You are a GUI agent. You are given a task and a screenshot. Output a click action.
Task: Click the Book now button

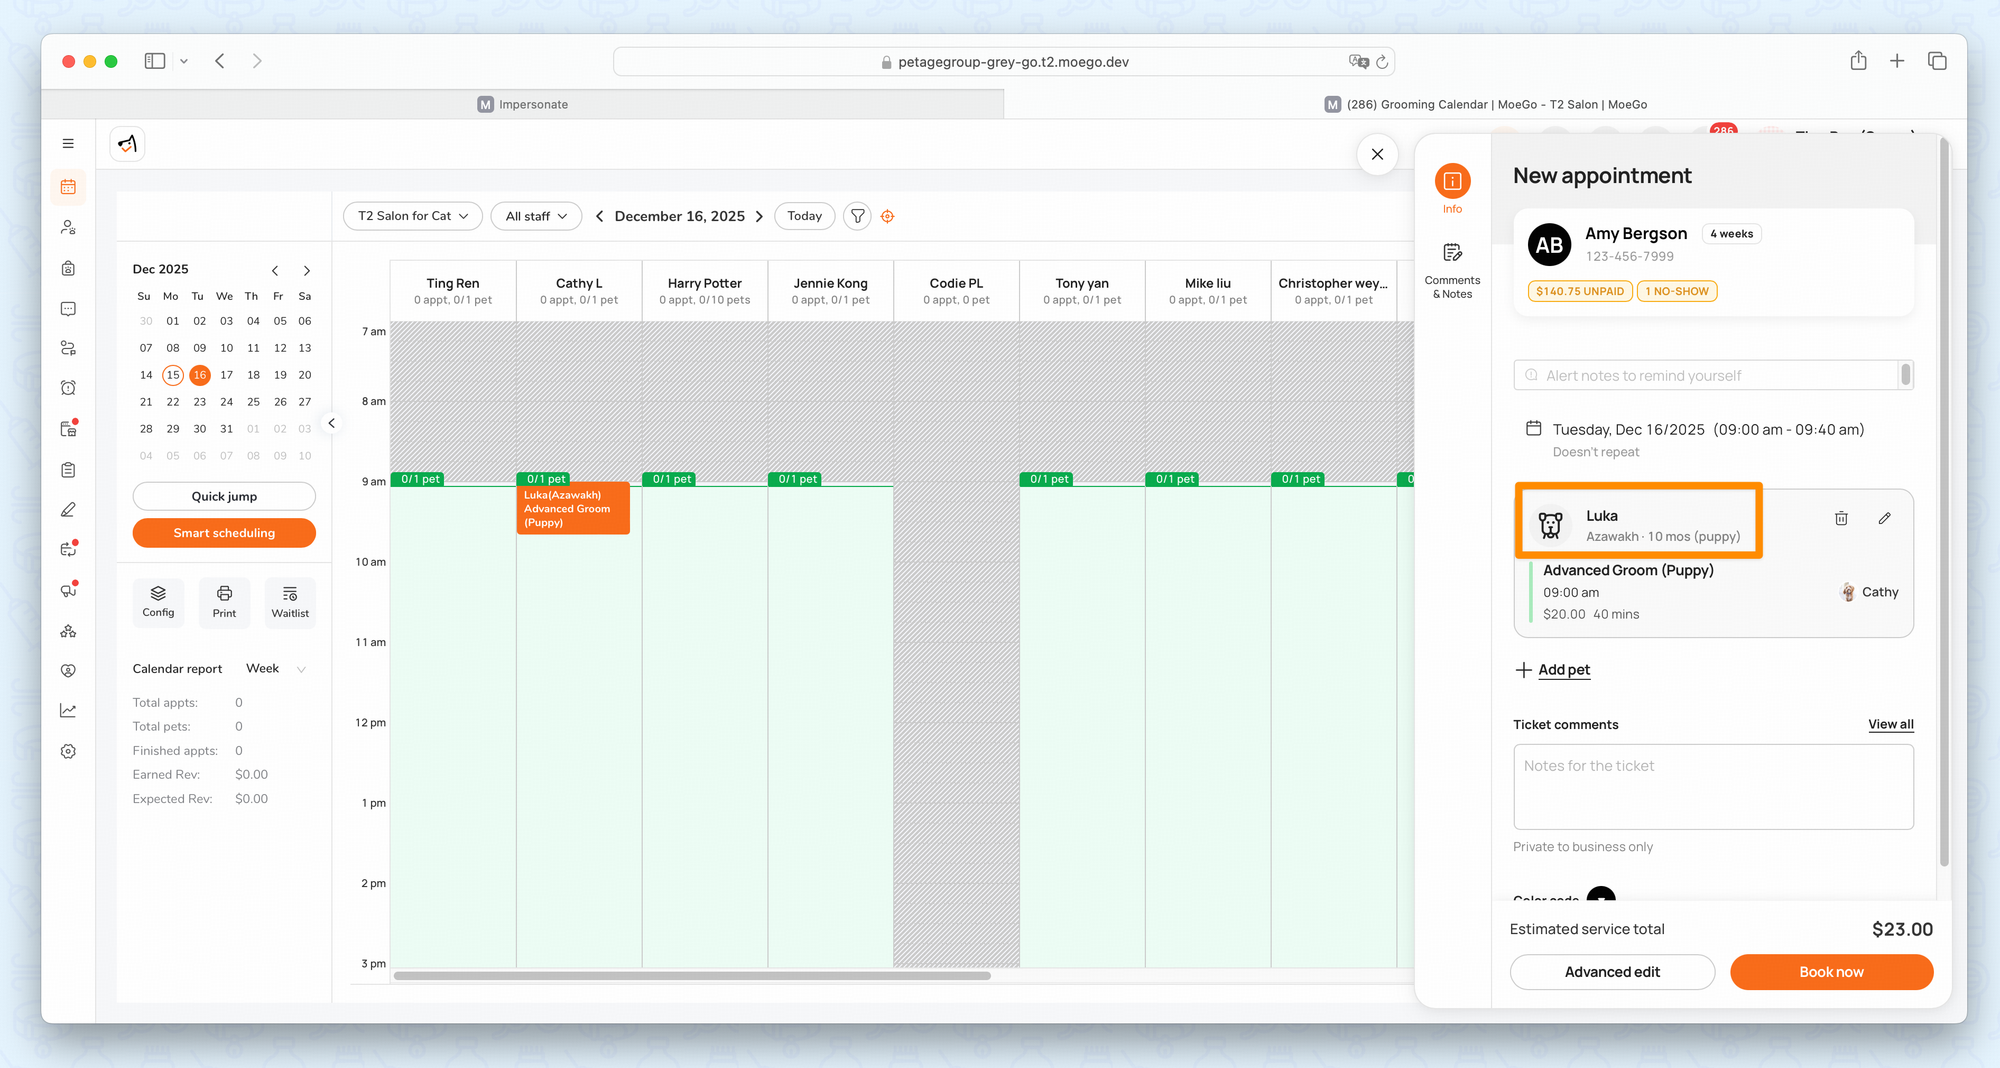1831,972
